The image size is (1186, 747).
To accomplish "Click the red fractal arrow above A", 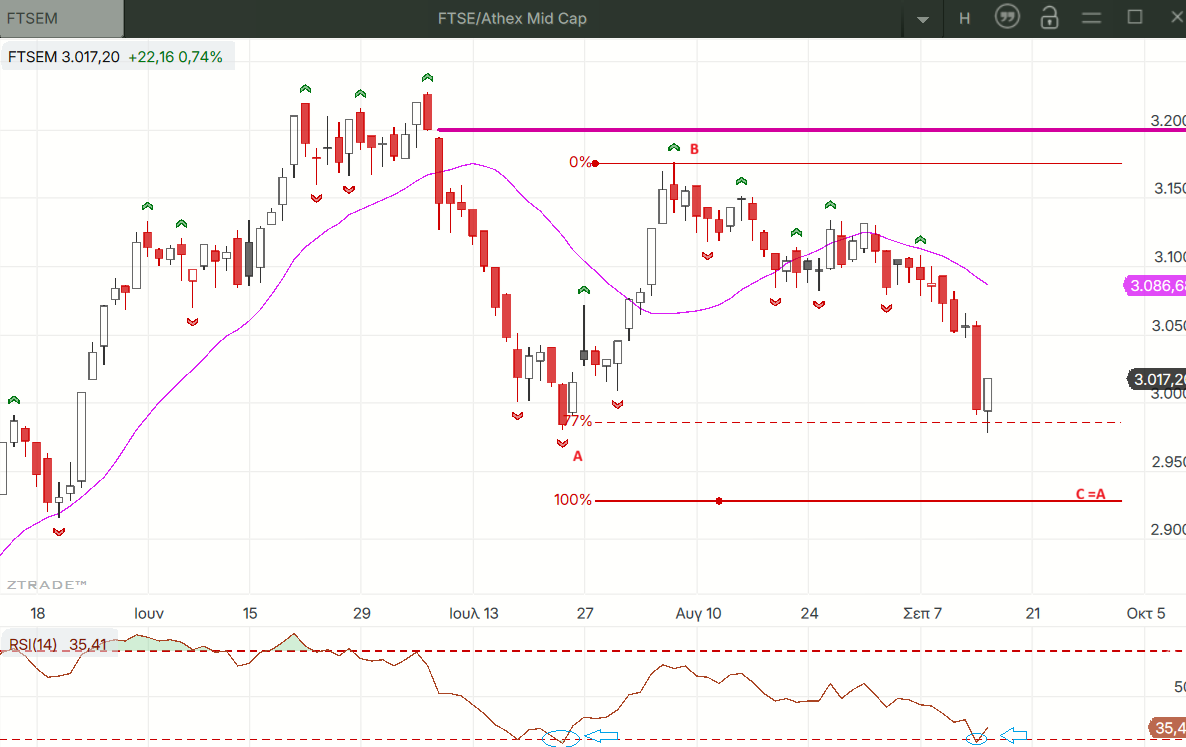I will pyautogui.click(x=562, y=443).
